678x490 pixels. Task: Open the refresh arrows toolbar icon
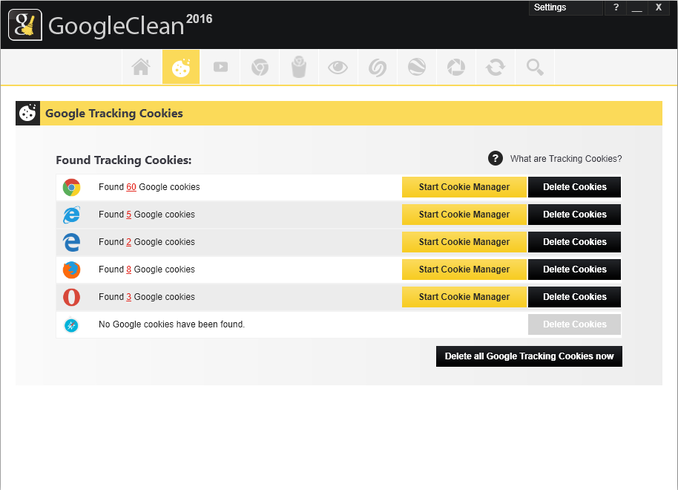click(x=496, y=67)
